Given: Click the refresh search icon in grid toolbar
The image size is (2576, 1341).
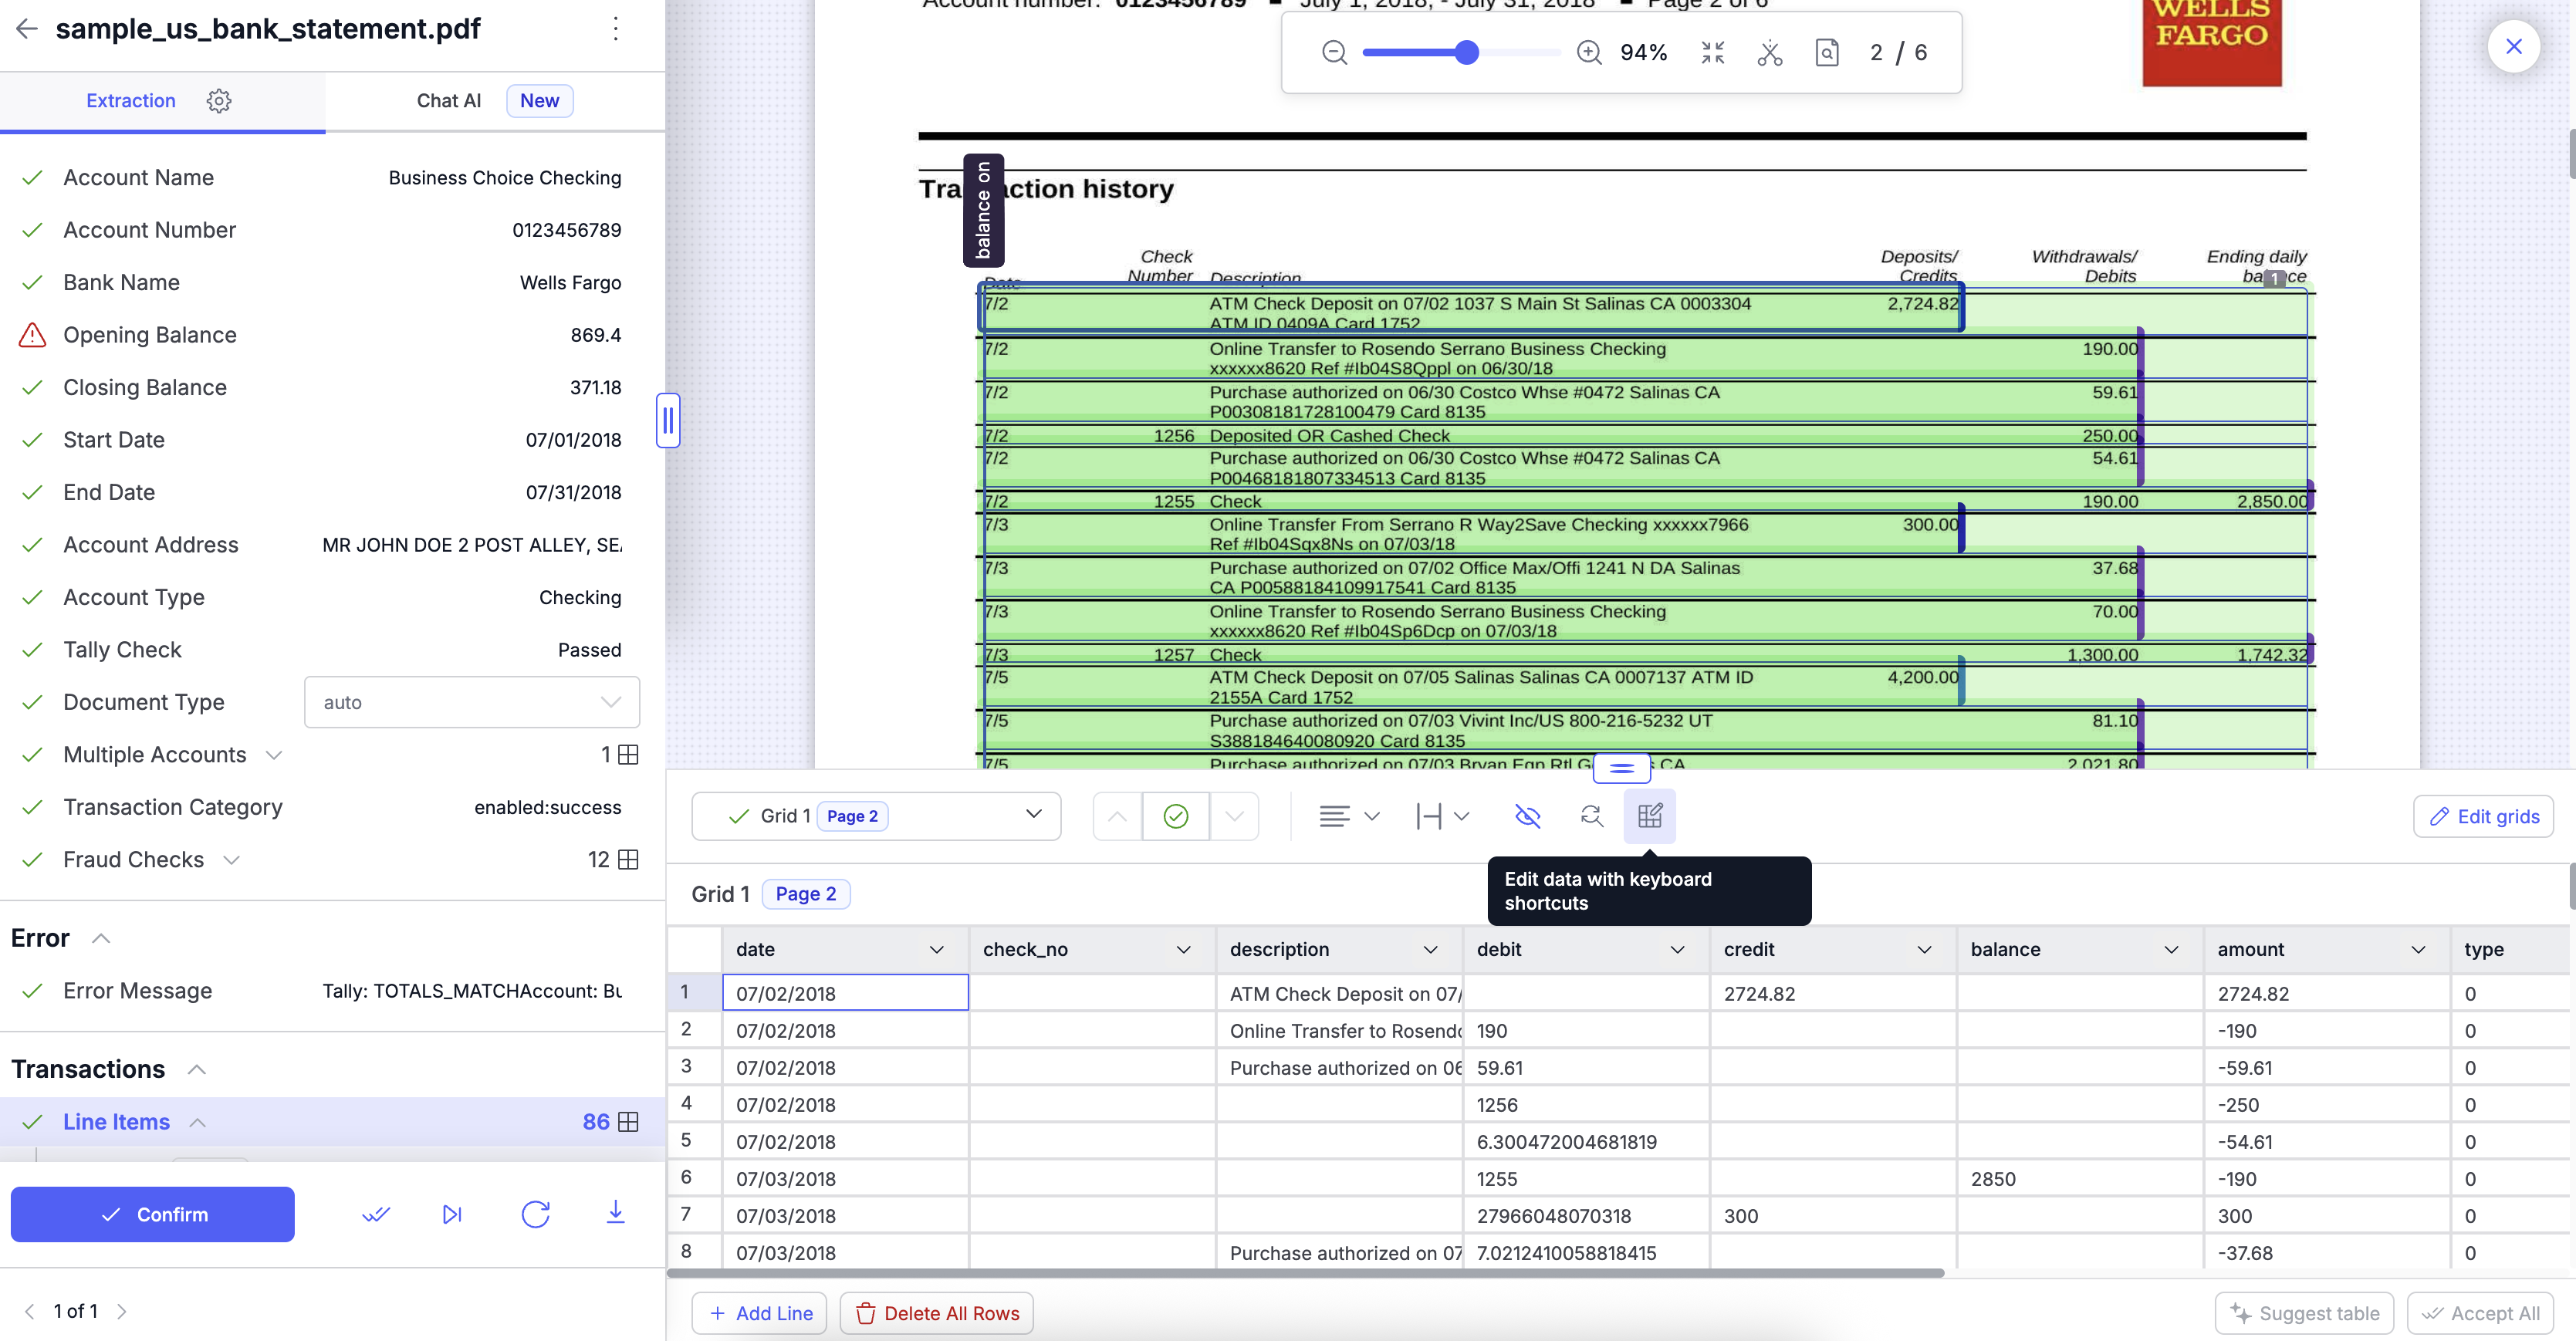Looking at the screenshot, I should click(x=1591, y=816).
